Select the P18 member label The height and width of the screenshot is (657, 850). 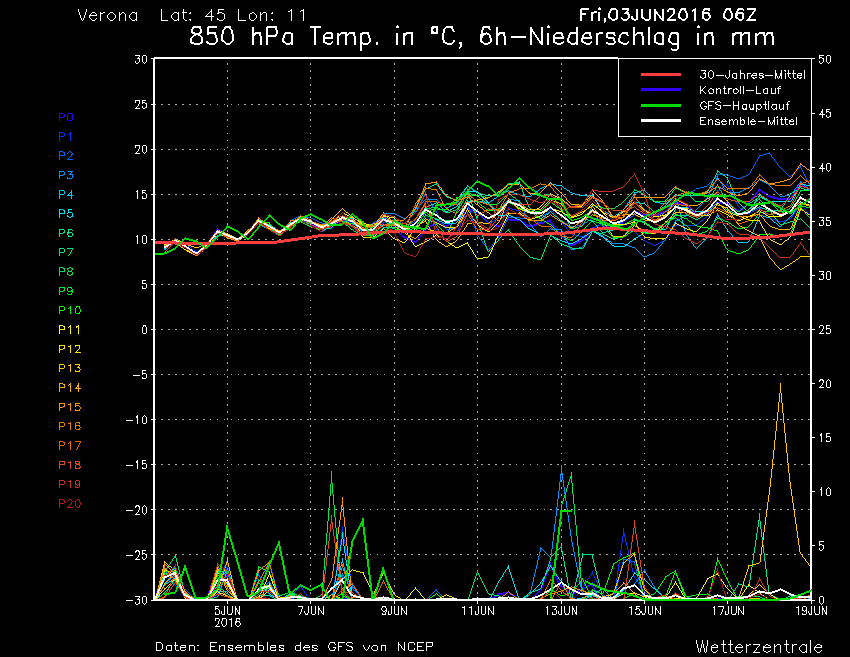pyautogui.click(x=69, y=465)
